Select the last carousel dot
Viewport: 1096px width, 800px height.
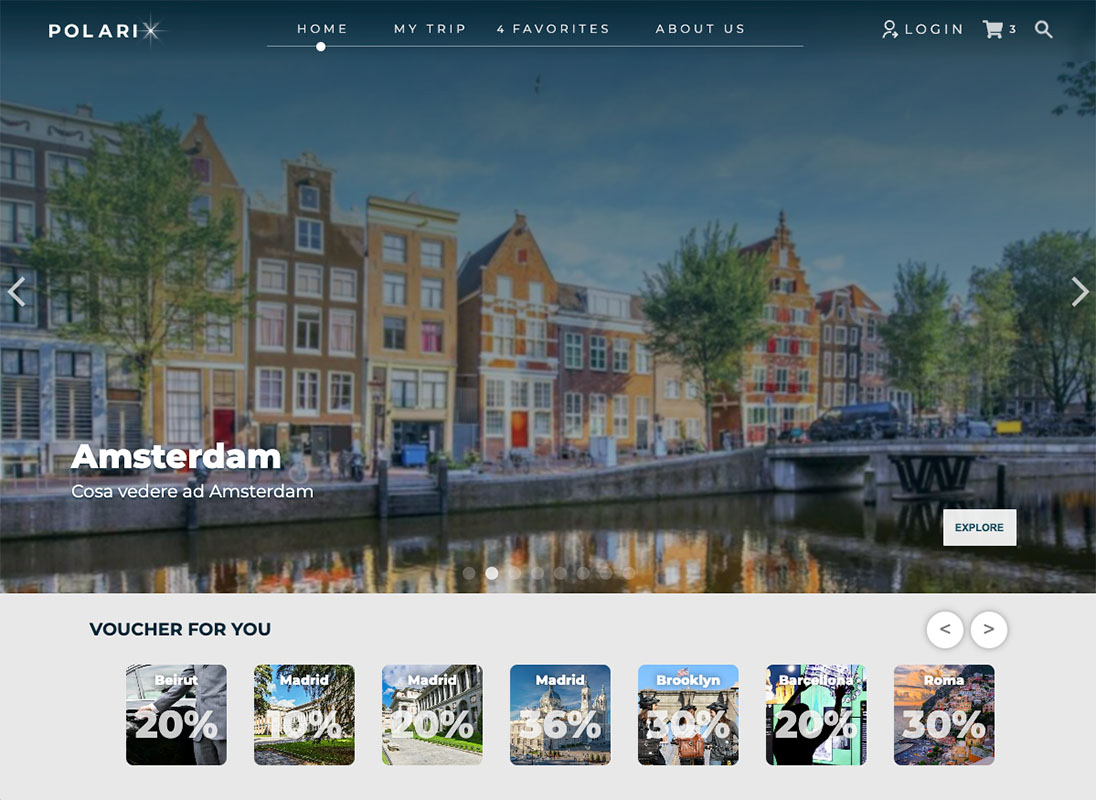click(628, 573)
